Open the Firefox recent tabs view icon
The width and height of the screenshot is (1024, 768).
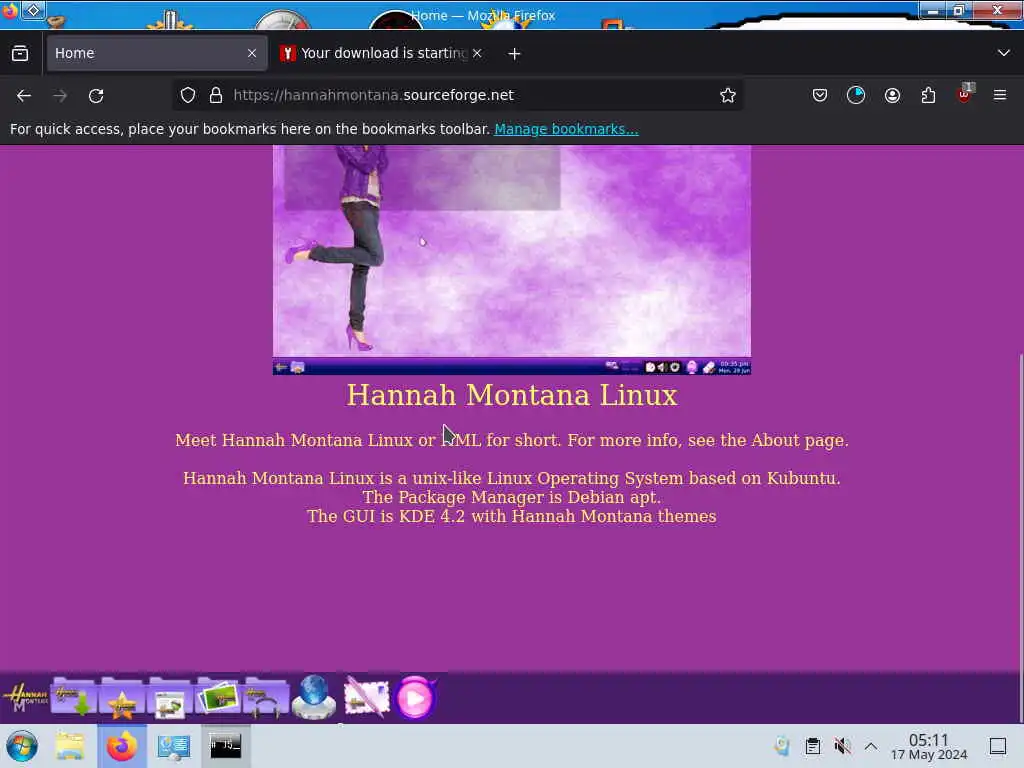point(20,53)
